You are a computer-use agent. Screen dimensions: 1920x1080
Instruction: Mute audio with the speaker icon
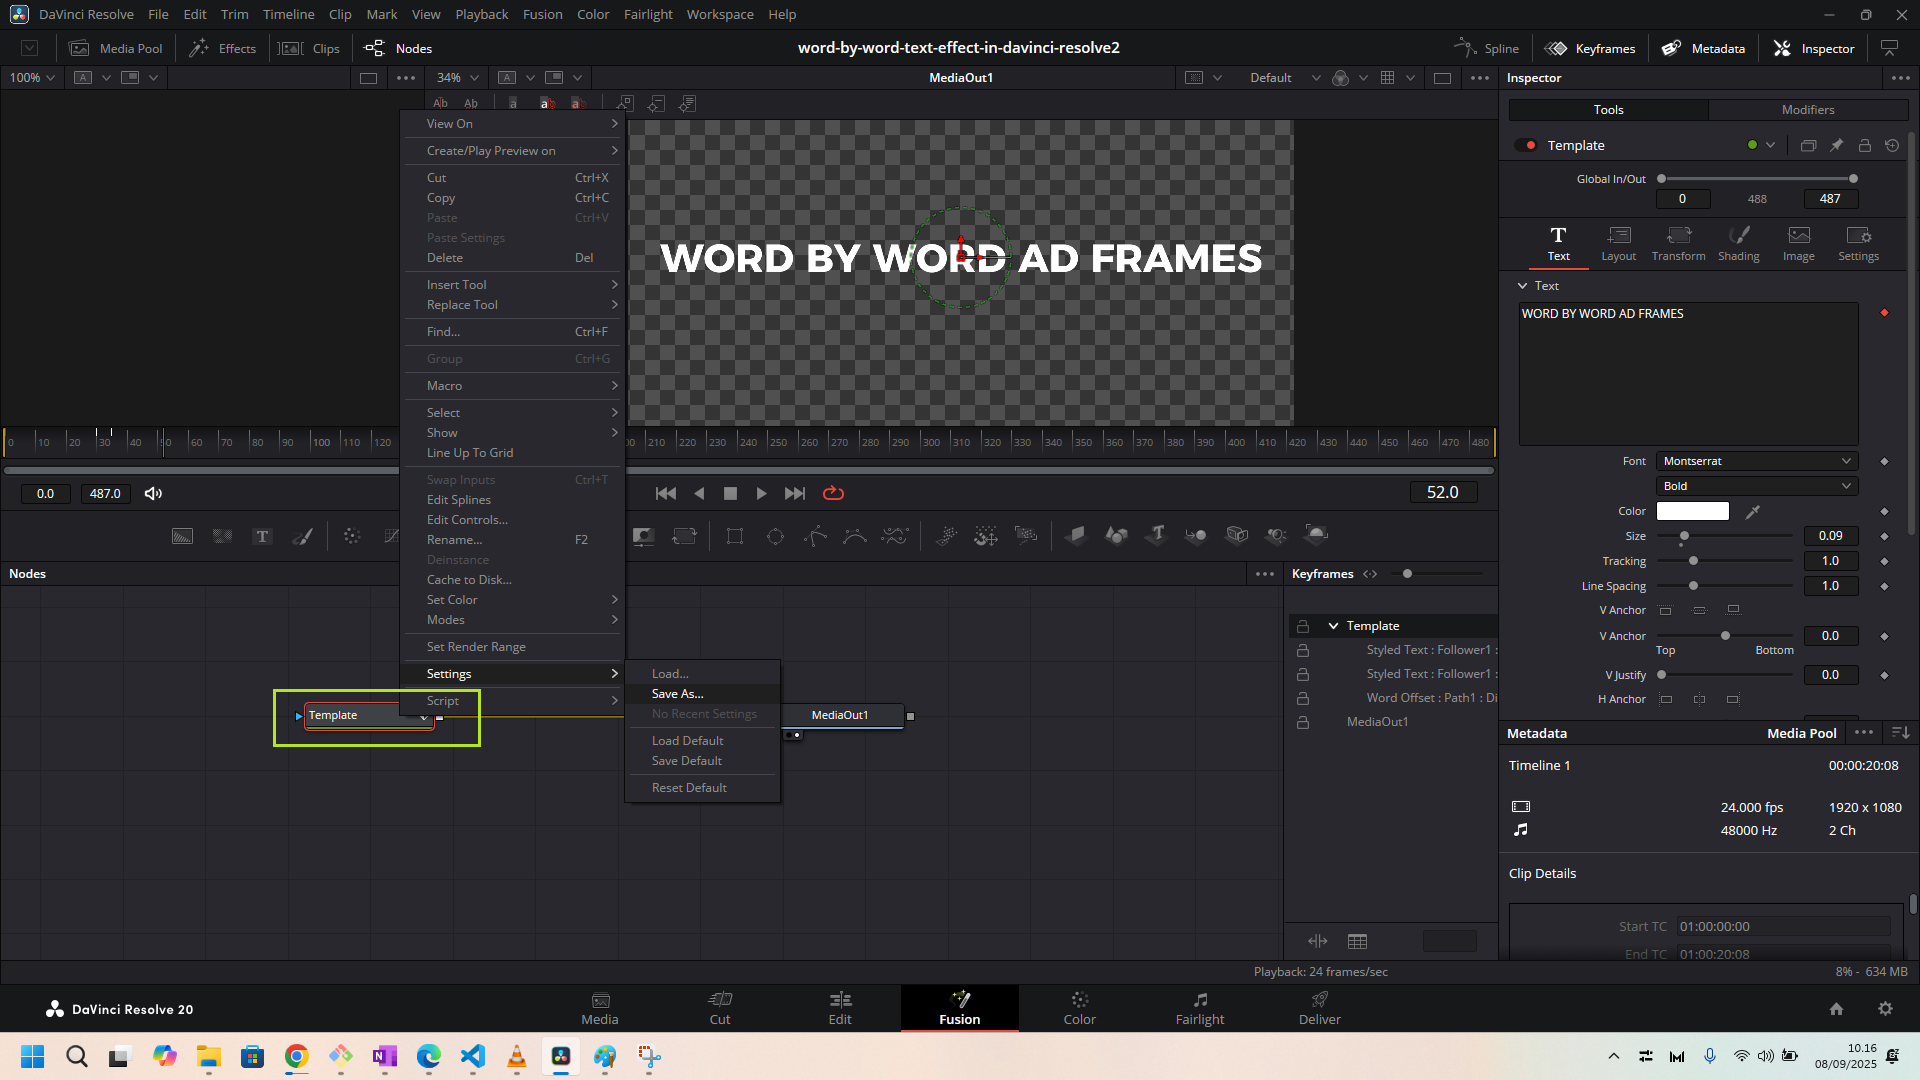(153, 493)
